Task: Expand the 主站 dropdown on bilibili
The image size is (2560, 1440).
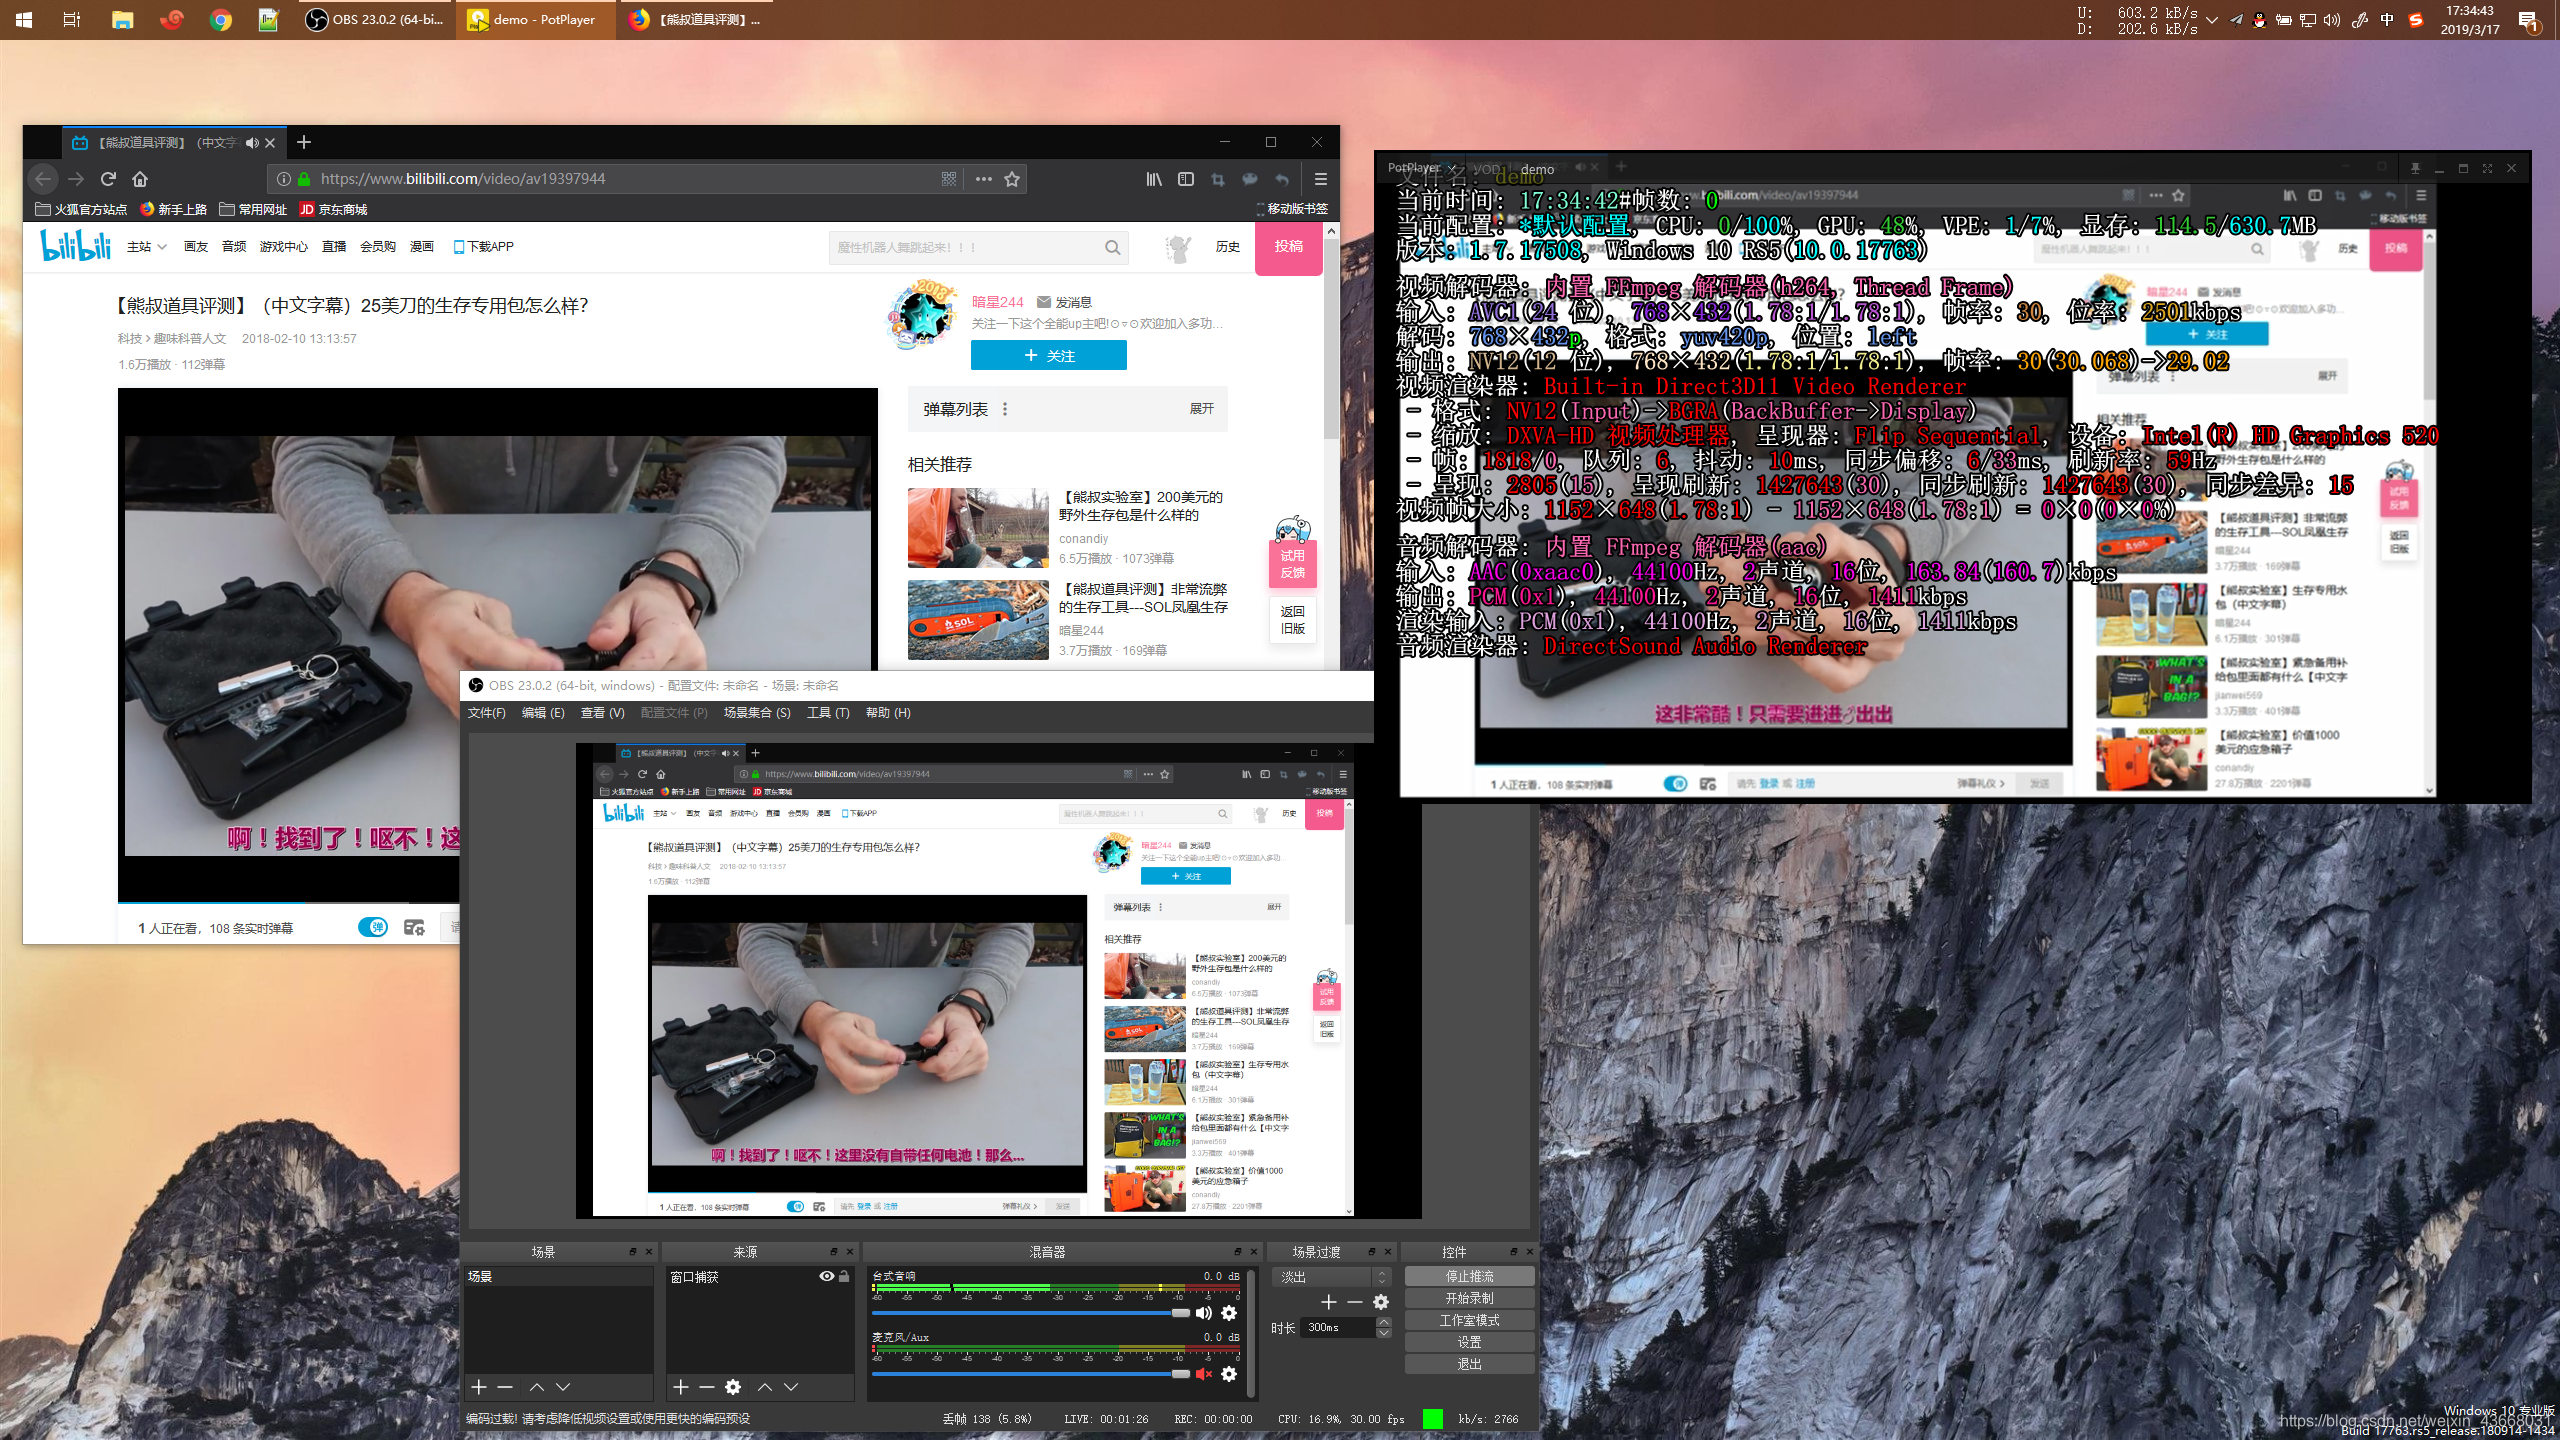Action: pos(147,247)
